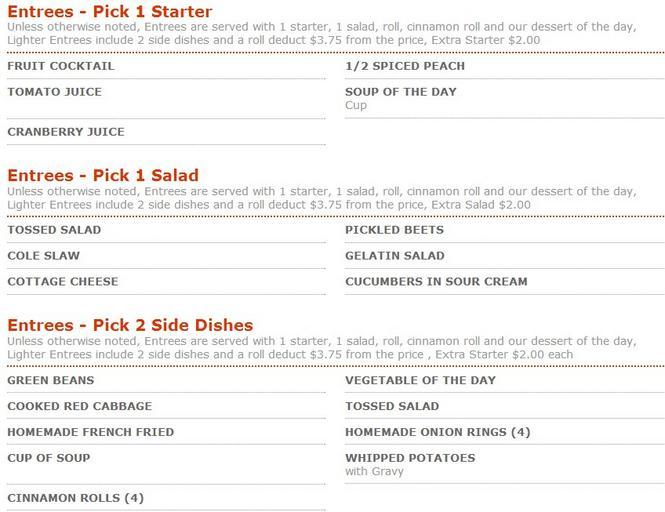The width and height of the screenshot is (665, 512).
Task: Choose Cooked Red Cabbage side dish
Action: pos(80,407)
